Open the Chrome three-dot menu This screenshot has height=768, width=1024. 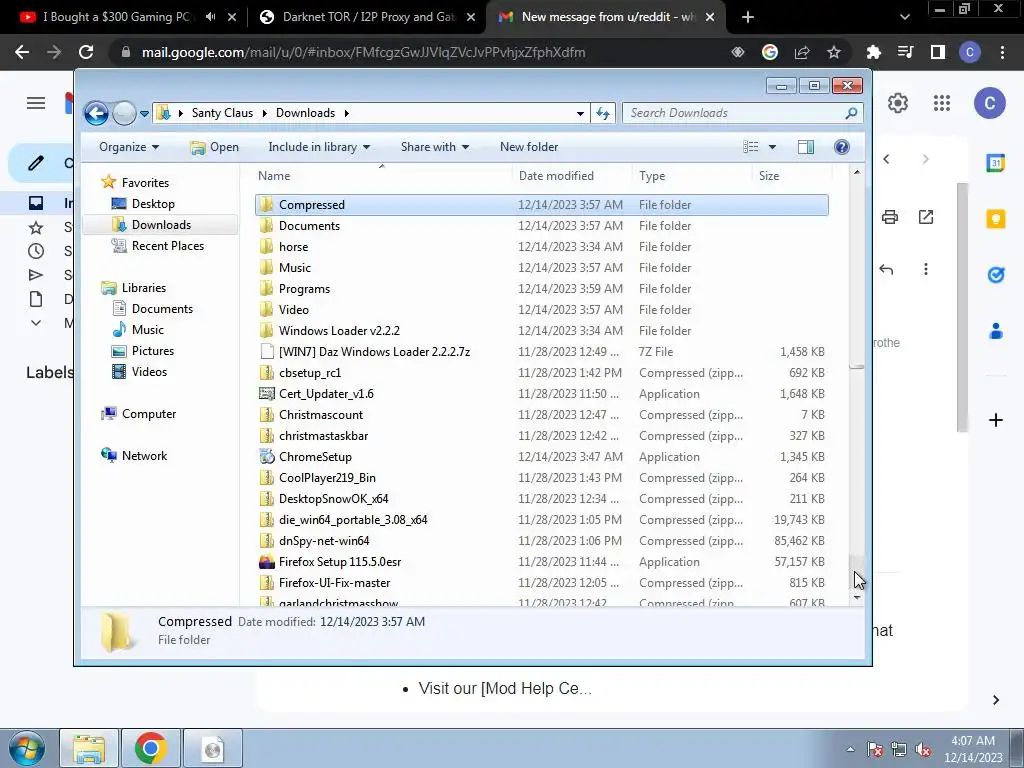tap(1002, 52)
